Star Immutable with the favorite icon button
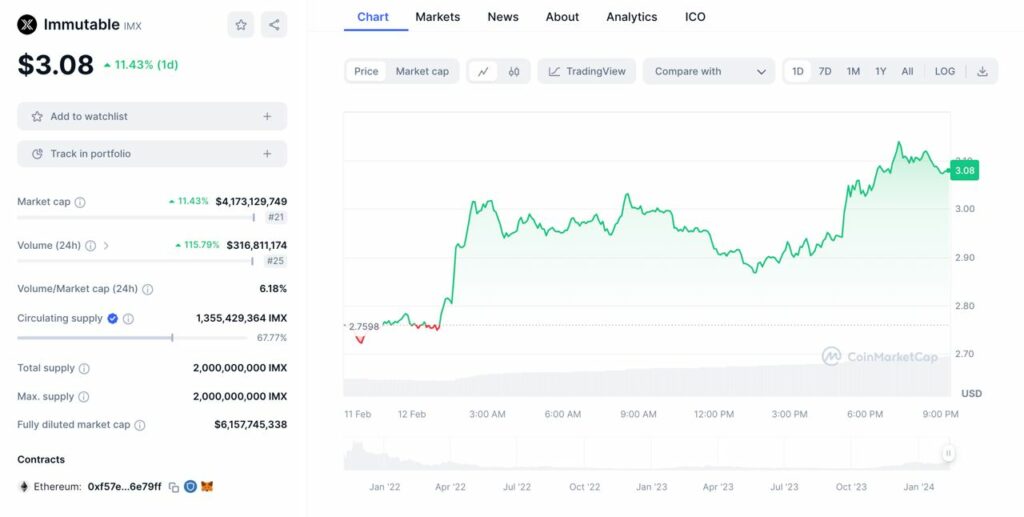Screen dimensions: 1024x517 [241, 25]
